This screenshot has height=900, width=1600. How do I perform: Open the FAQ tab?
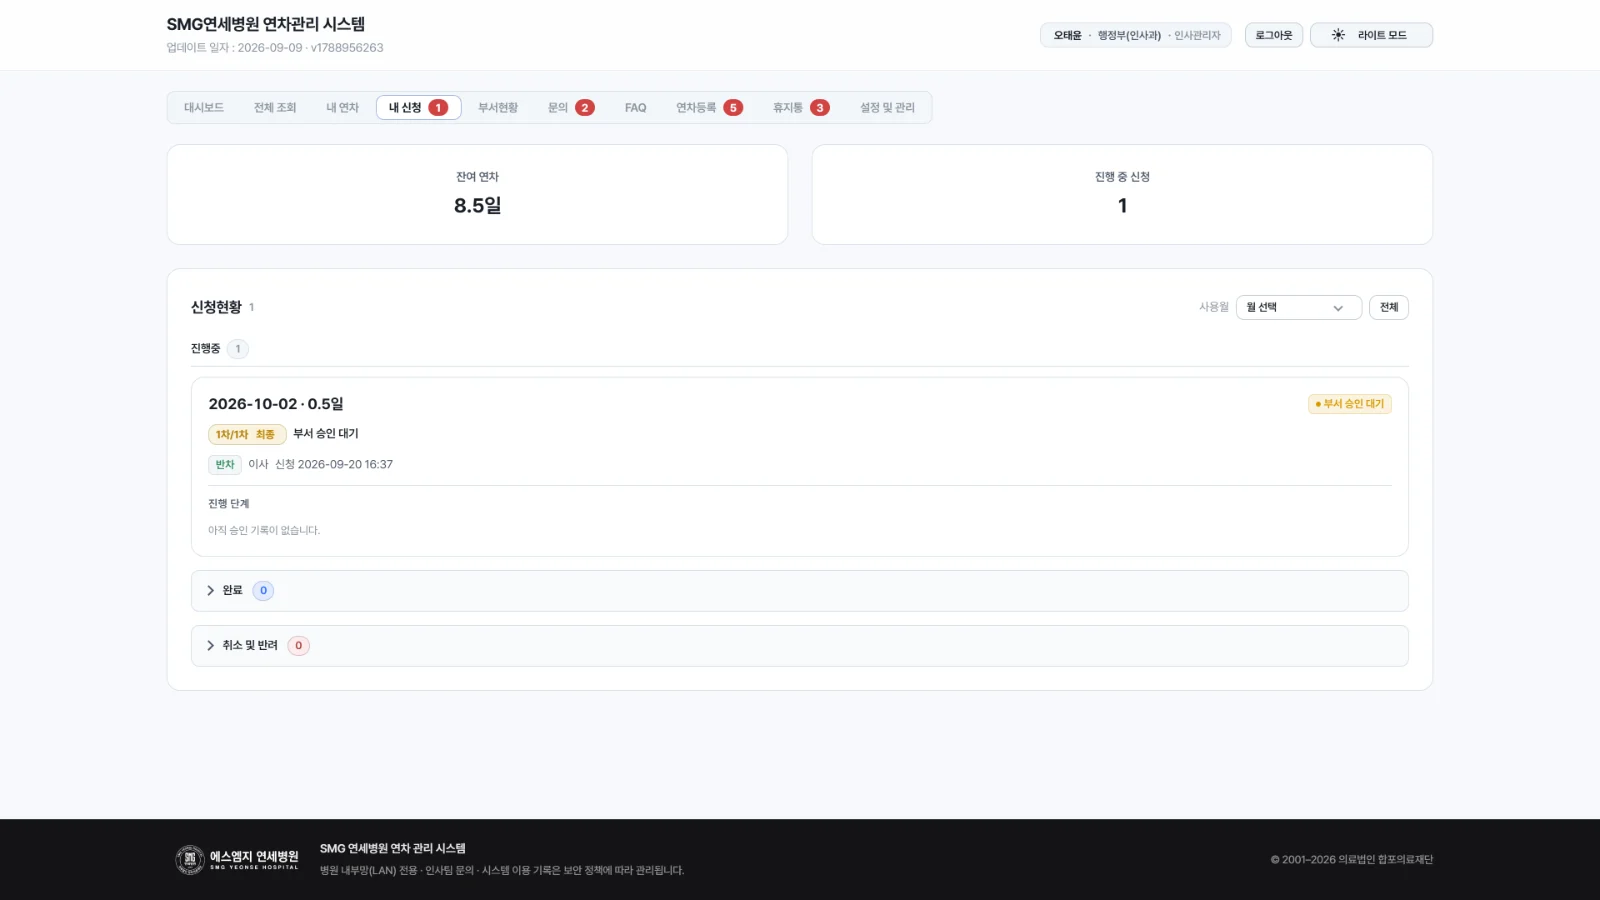tap(636, 108)
